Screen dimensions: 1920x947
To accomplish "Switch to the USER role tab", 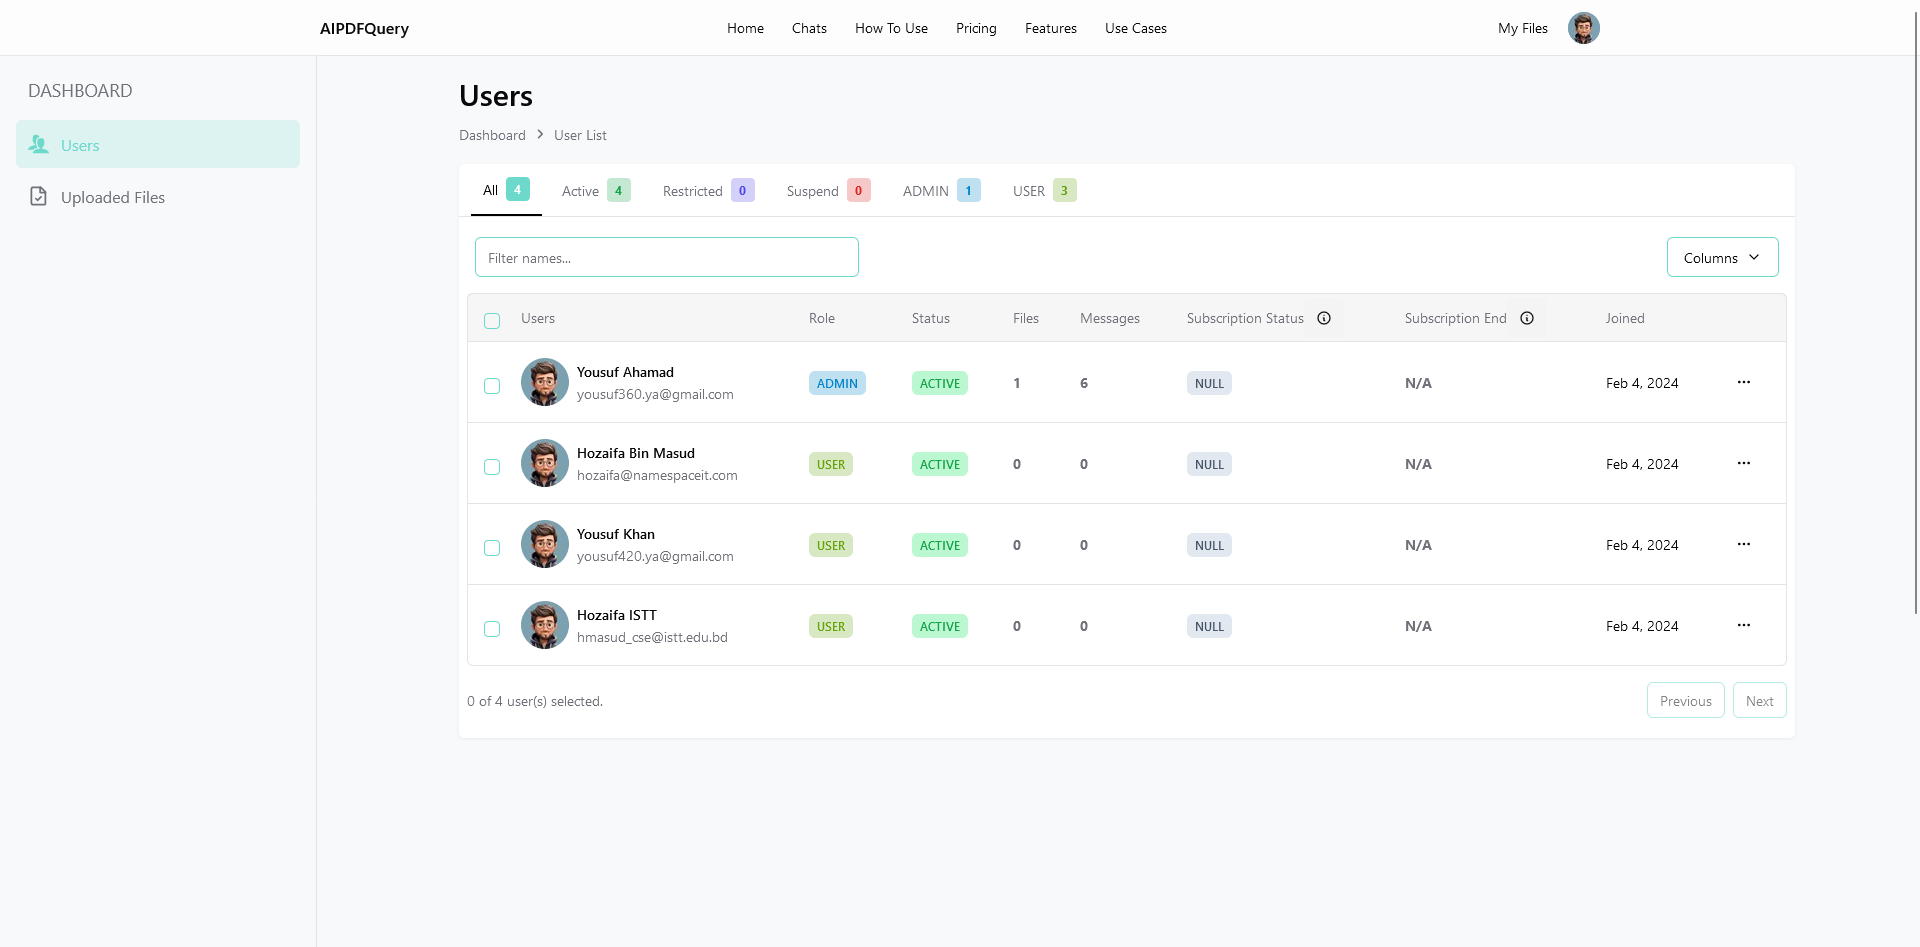I will (x=1044, y=191).
